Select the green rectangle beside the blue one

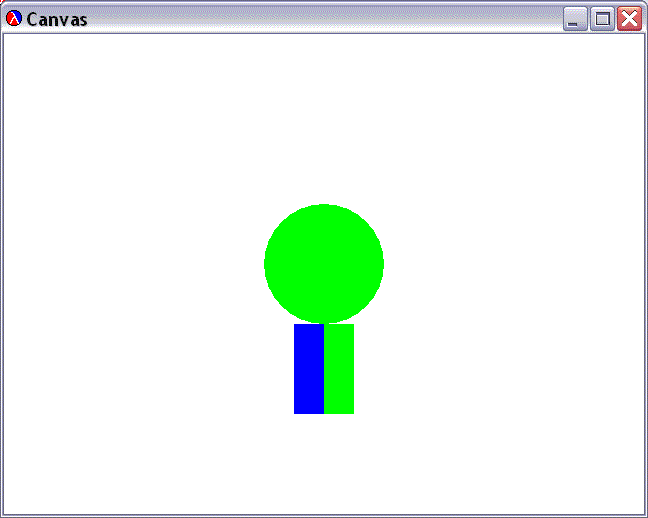click(x=339, y=368)
